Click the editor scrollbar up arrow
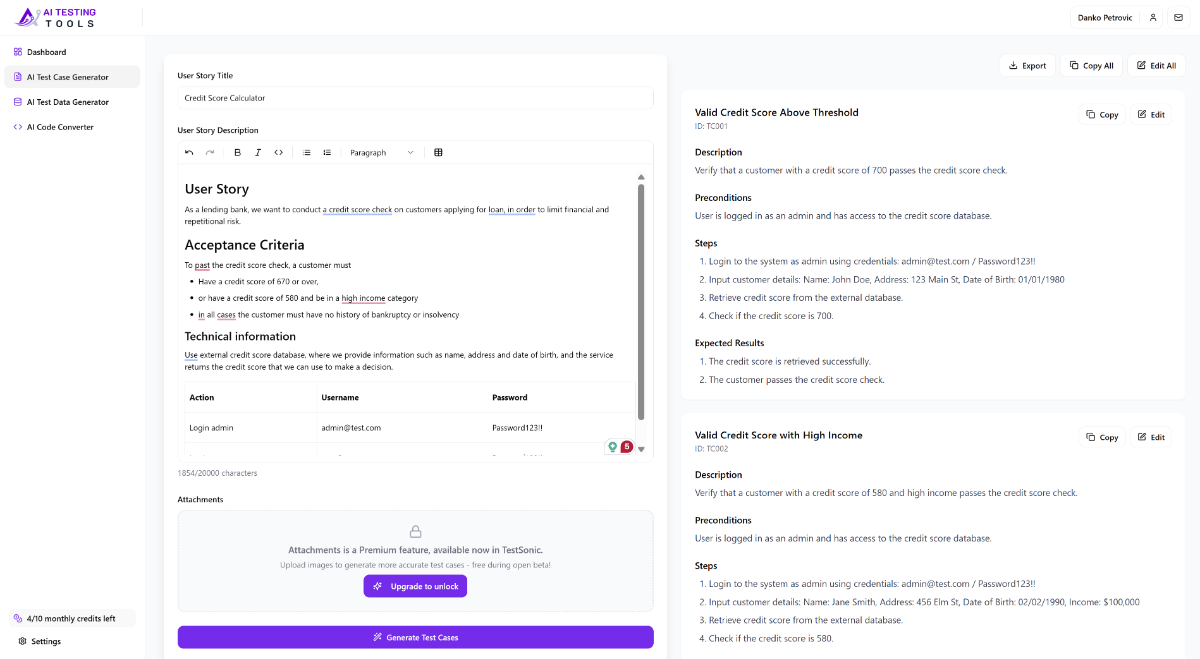The image size is (1200, 659). (641, 178)
